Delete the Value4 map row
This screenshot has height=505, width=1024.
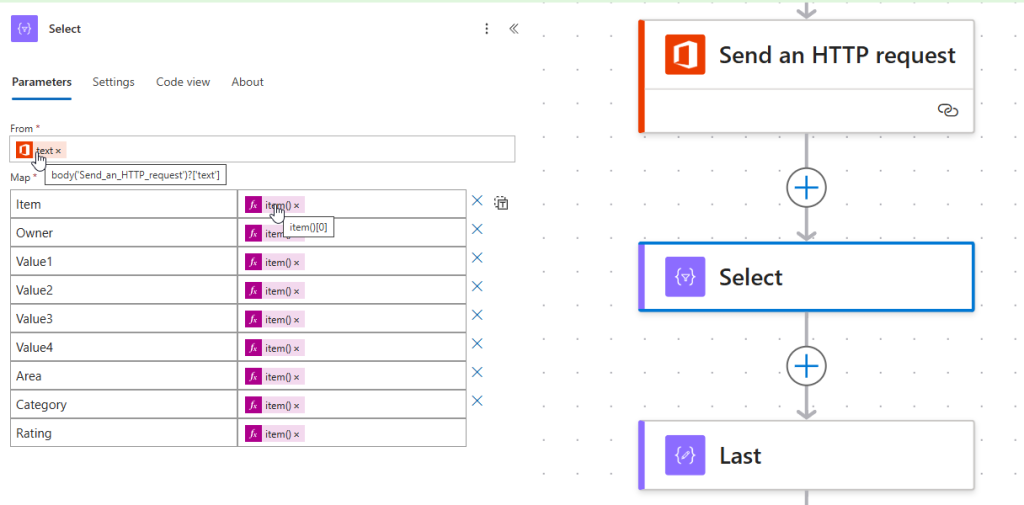click(477, 344)
